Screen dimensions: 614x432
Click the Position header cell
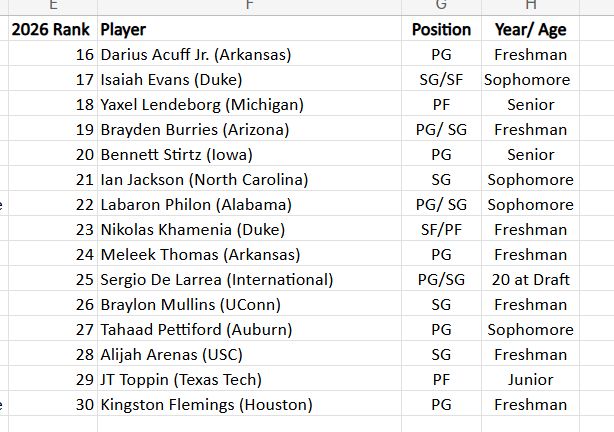click(441, 29)
